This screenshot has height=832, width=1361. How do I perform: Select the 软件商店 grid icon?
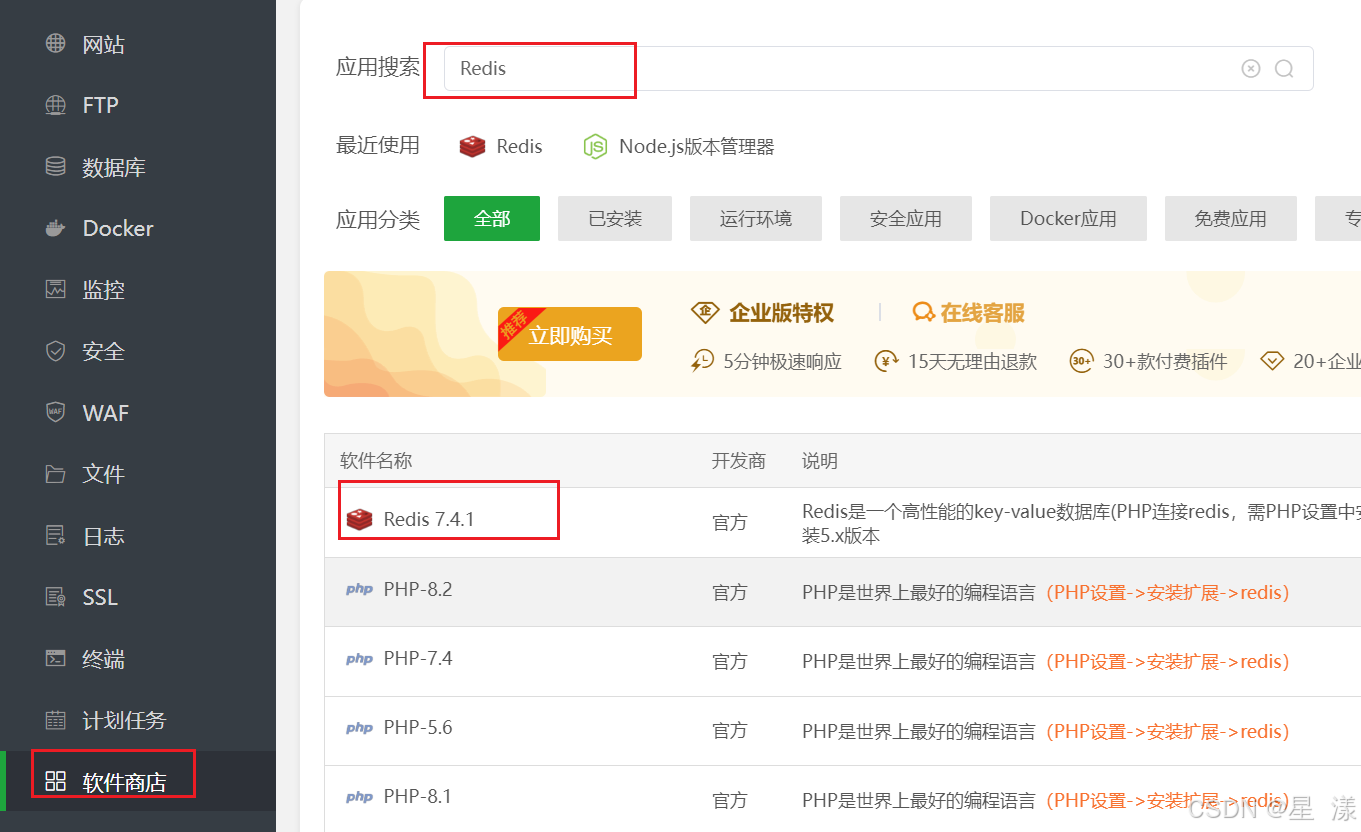tap(56, 781)
